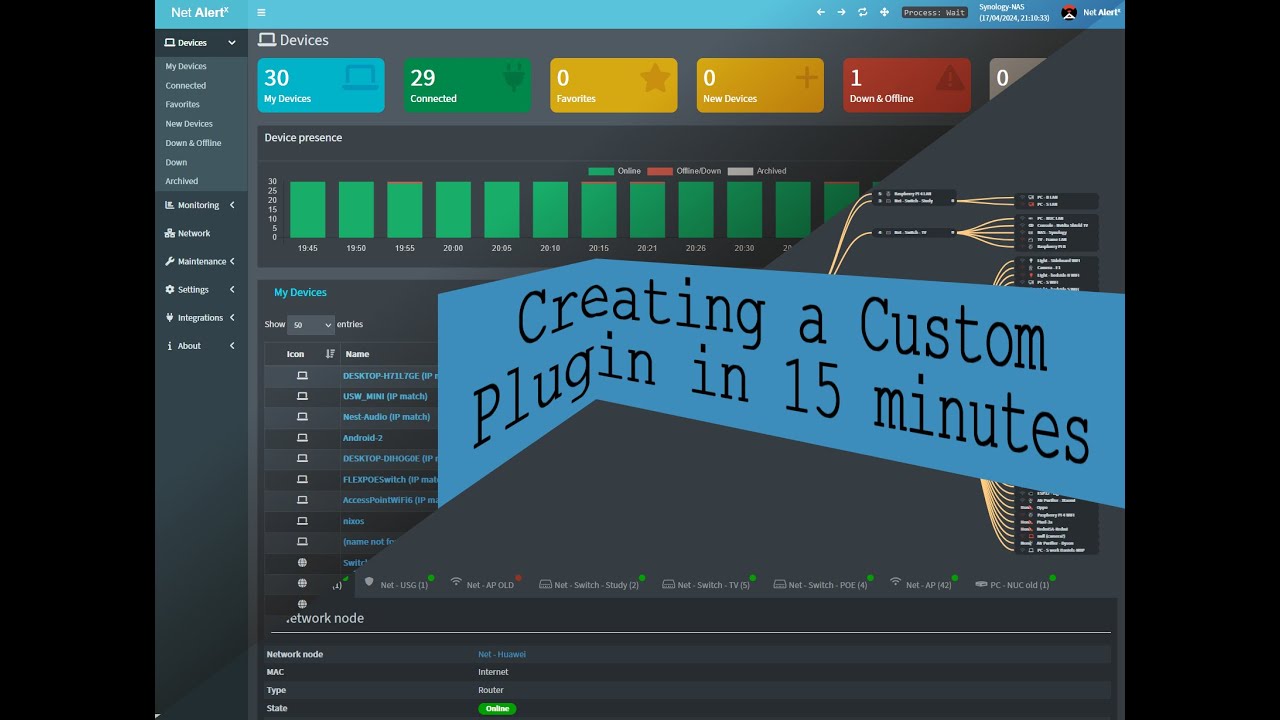Open the Network sidebar item
This screenshot has height=720, width=1280.
pos(201,233)
